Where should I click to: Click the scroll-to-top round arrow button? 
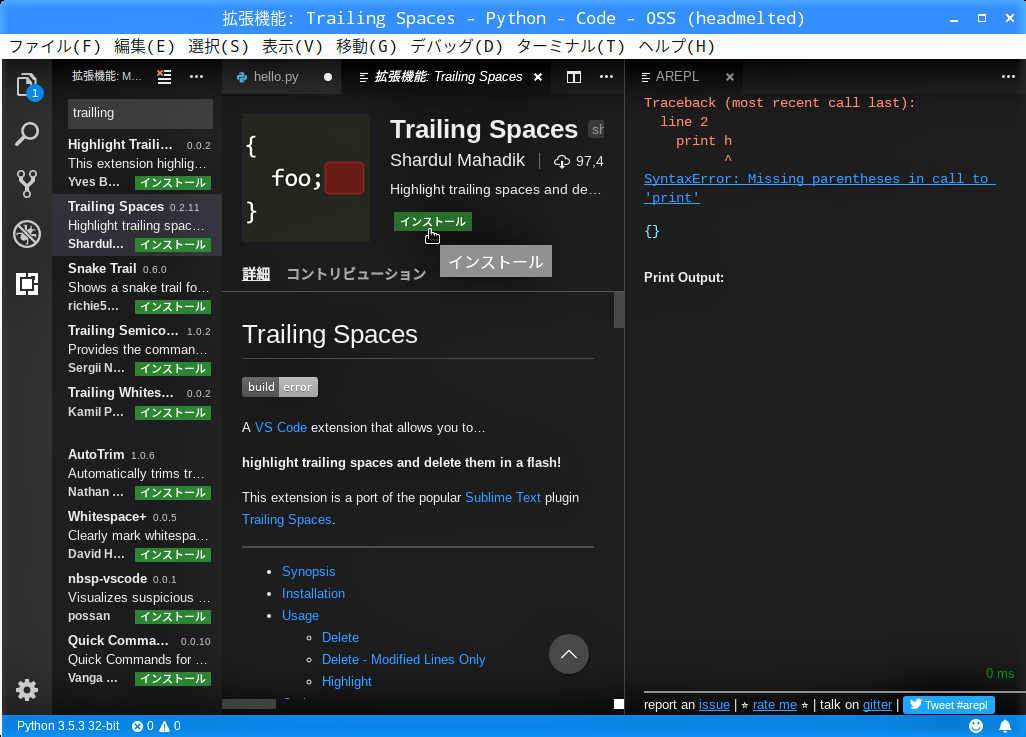[569, 654]
